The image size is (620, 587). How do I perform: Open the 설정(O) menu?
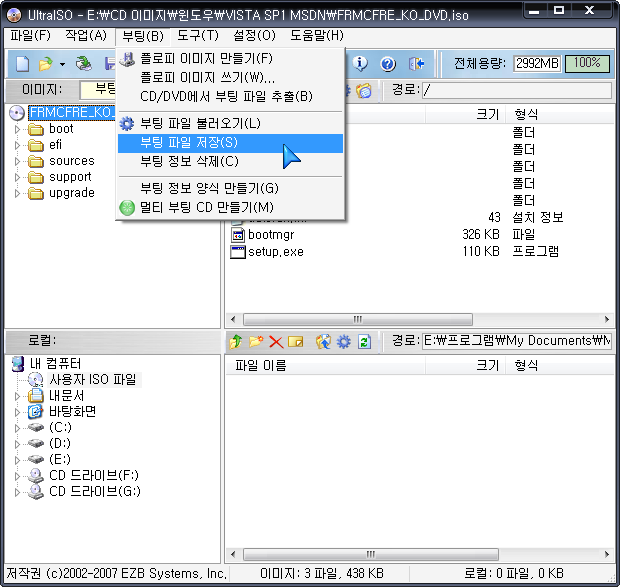(254, 36)
